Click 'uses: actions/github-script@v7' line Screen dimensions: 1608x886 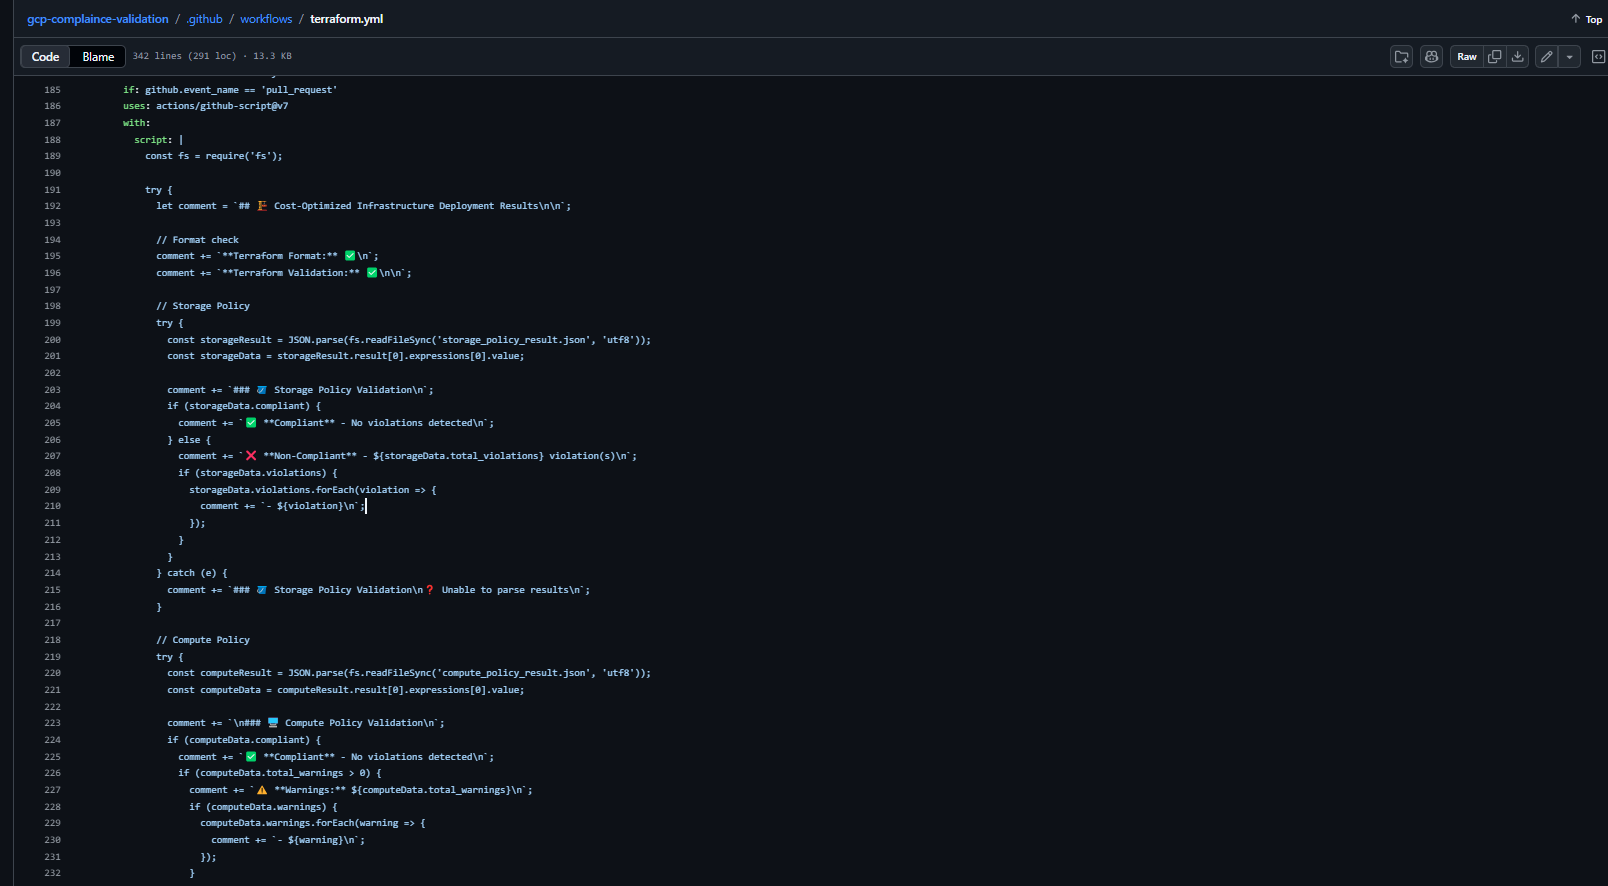coord(206,106)
